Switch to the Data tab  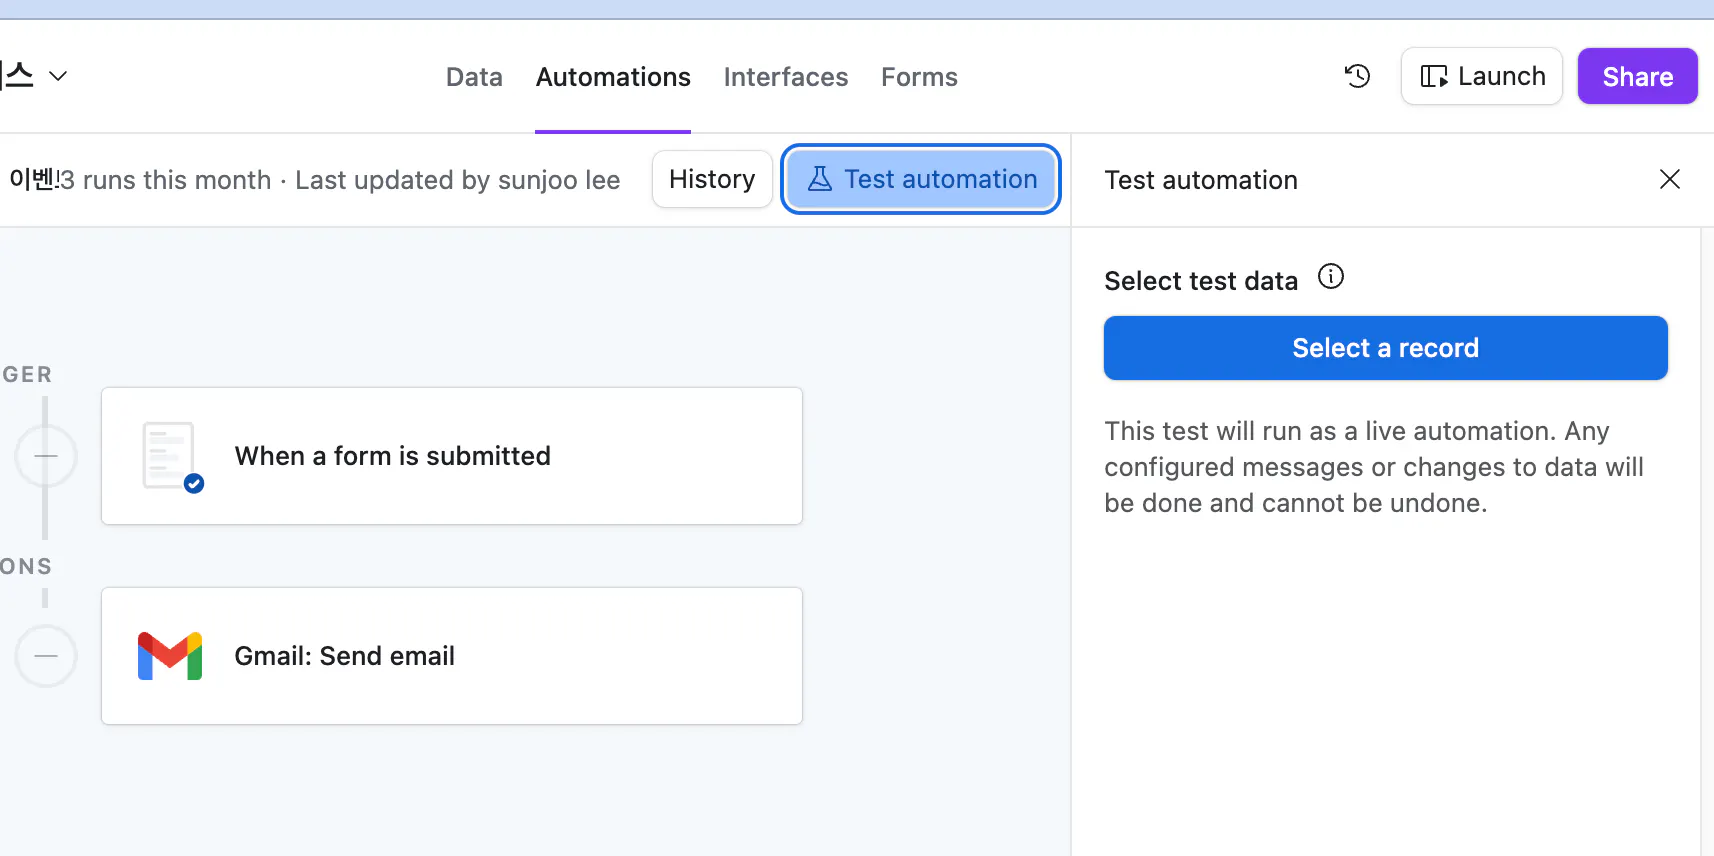click(474, 77)
